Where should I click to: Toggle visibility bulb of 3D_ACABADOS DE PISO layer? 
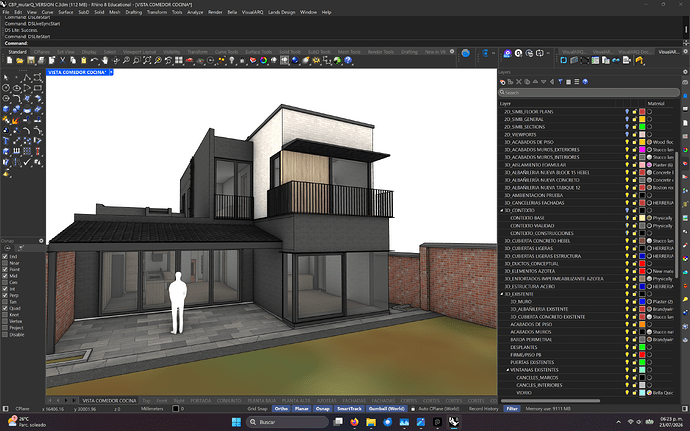click(x=627, y=142)
